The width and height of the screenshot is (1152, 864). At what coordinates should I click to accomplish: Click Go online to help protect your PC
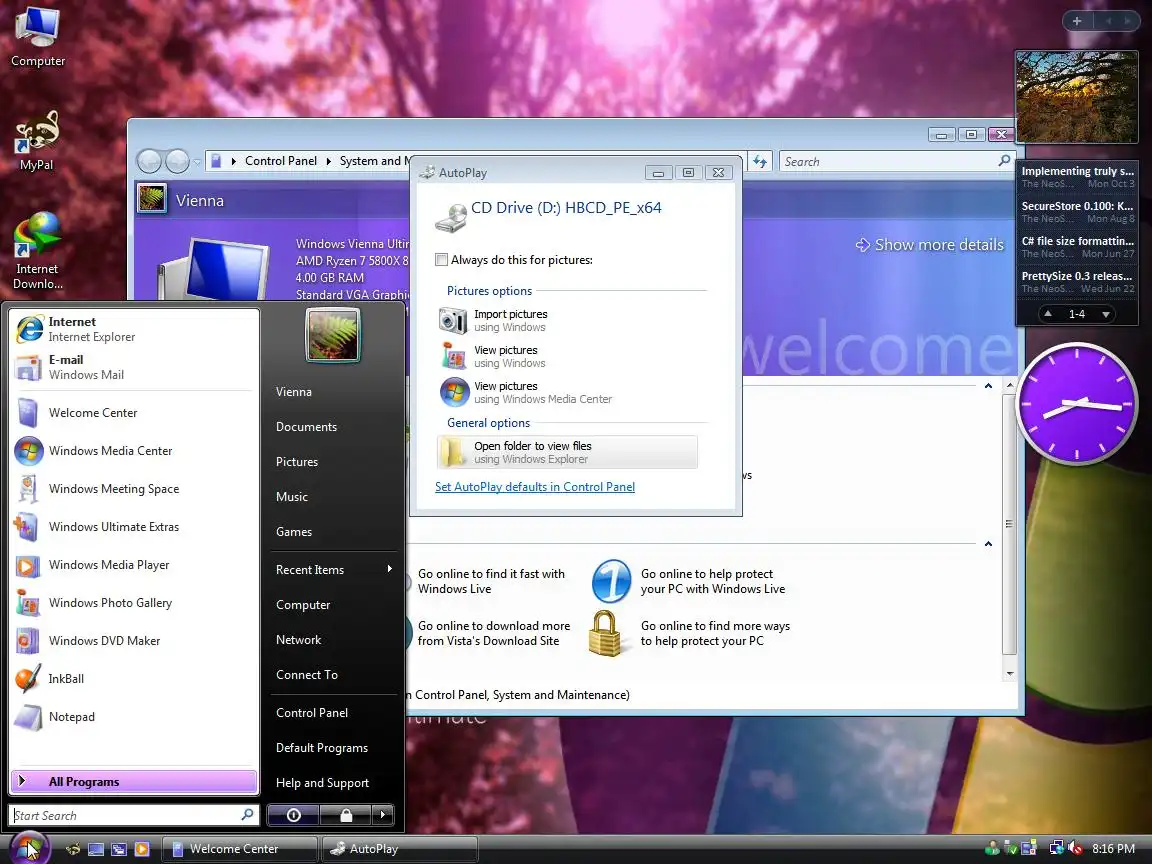pyautogui.click(x=689, y=581)
